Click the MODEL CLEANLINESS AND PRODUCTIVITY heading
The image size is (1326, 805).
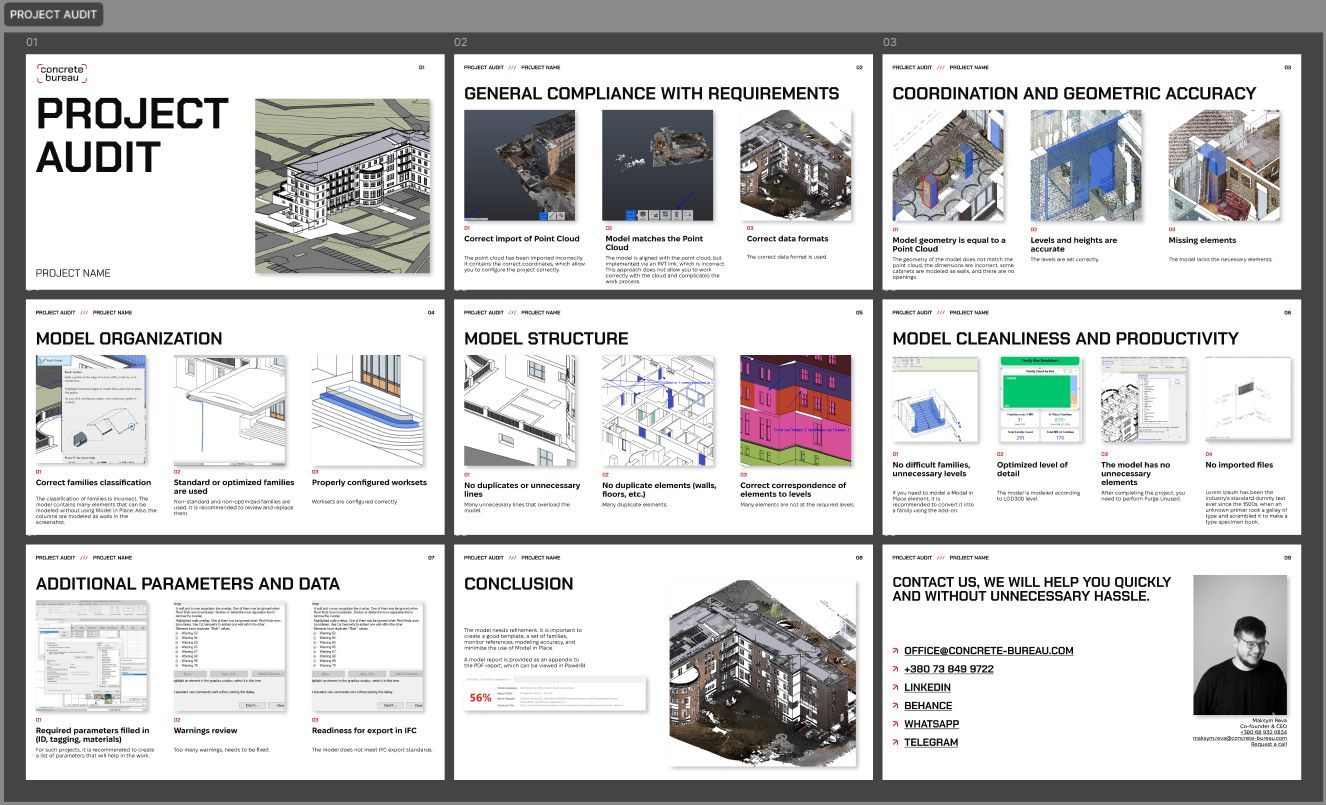(x=1065, y=338)
